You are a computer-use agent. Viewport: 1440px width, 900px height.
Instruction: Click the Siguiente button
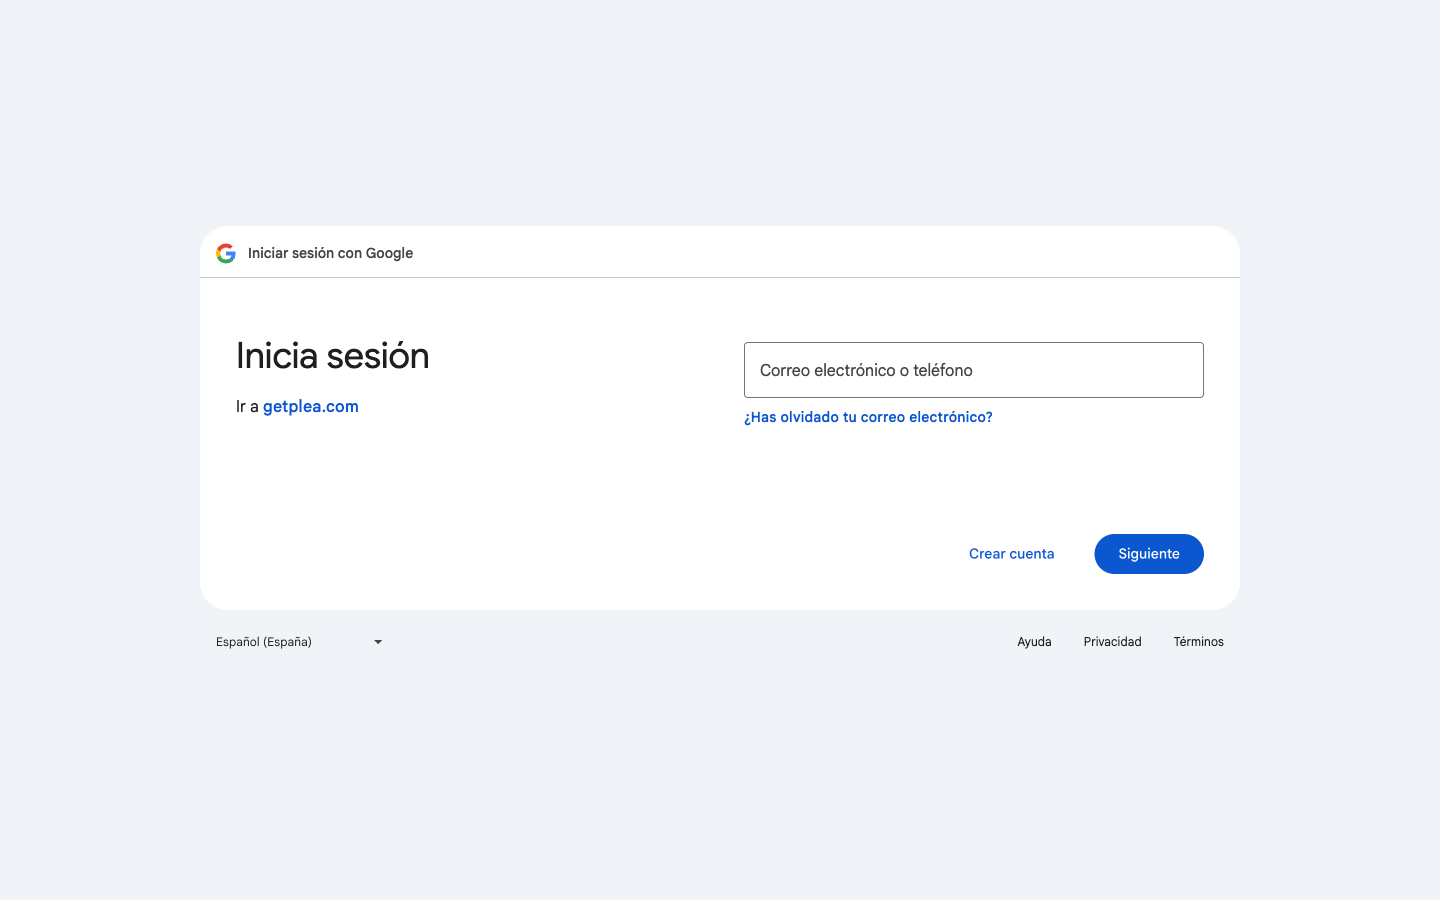tap(1148, 554)
